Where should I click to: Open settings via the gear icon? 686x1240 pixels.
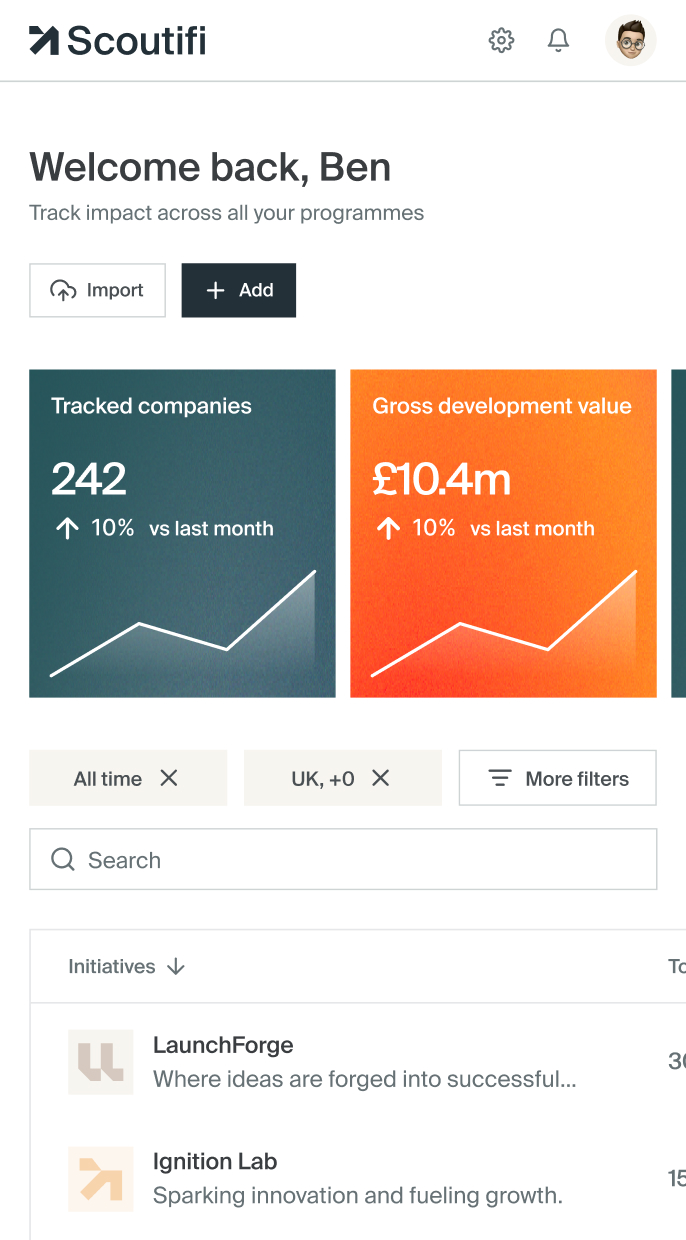tap(501, 41)
